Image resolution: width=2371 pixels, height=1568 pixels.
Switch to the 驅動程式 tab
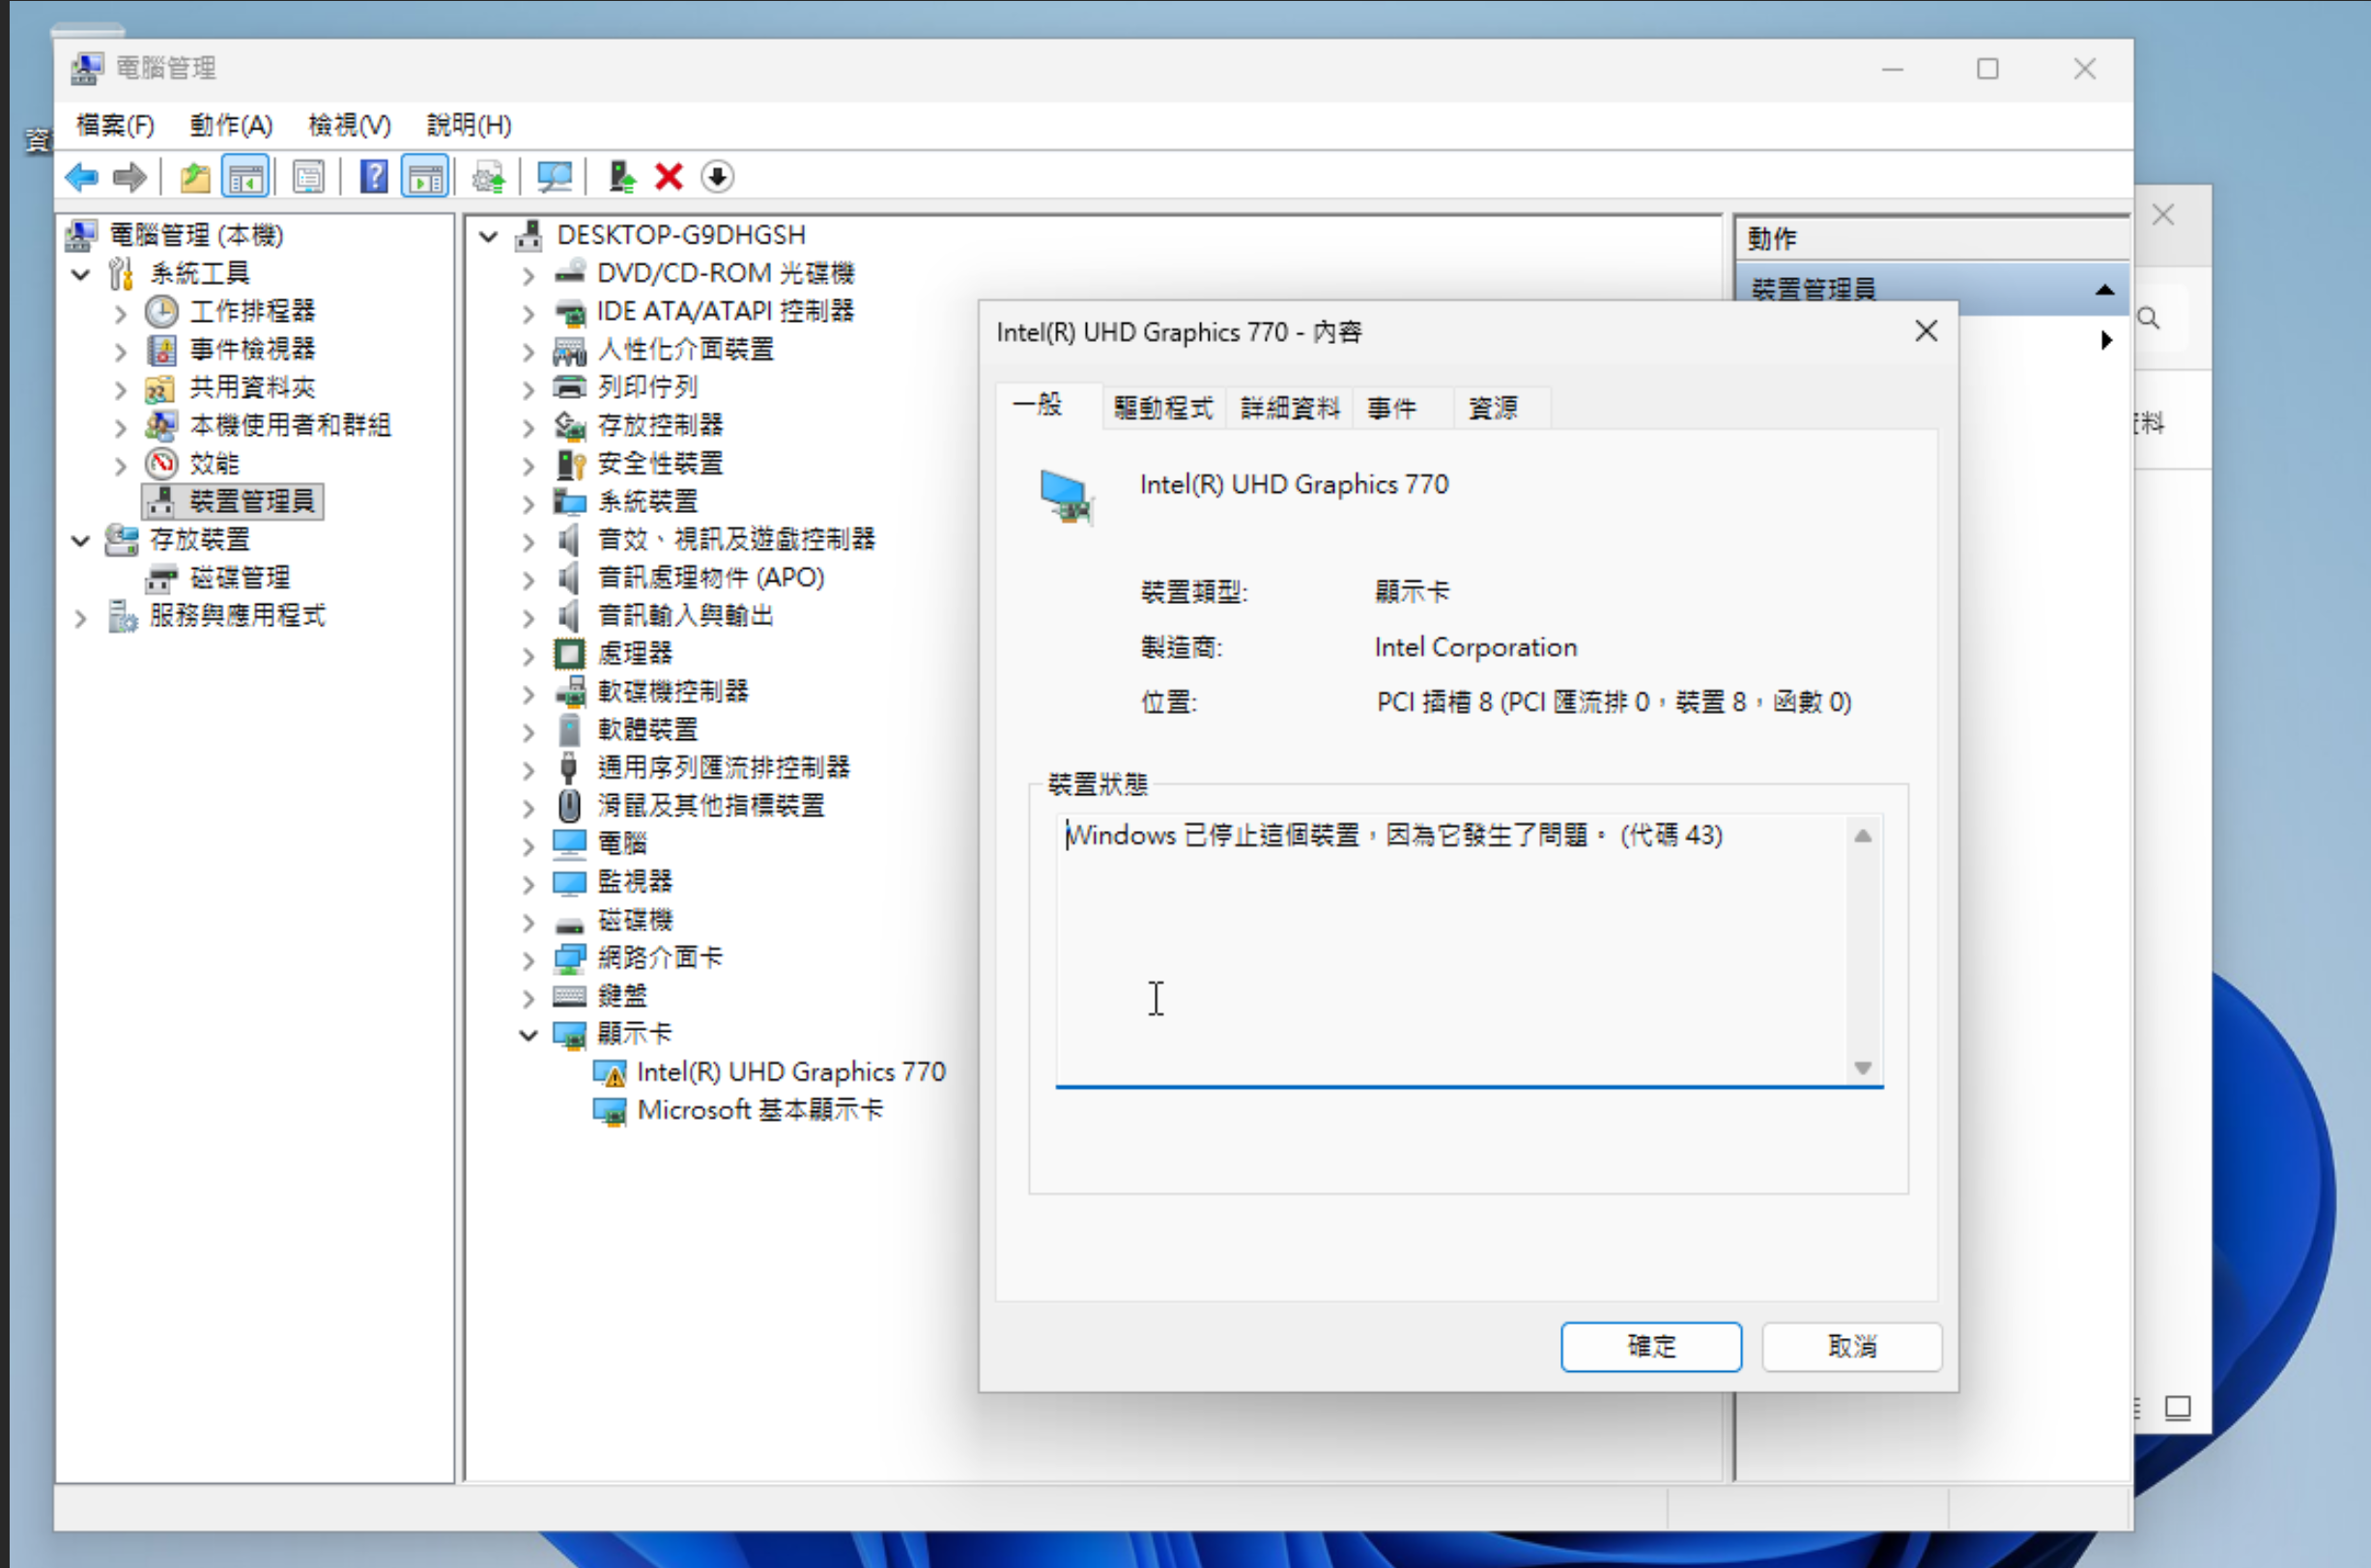[x=1161, y=407]
